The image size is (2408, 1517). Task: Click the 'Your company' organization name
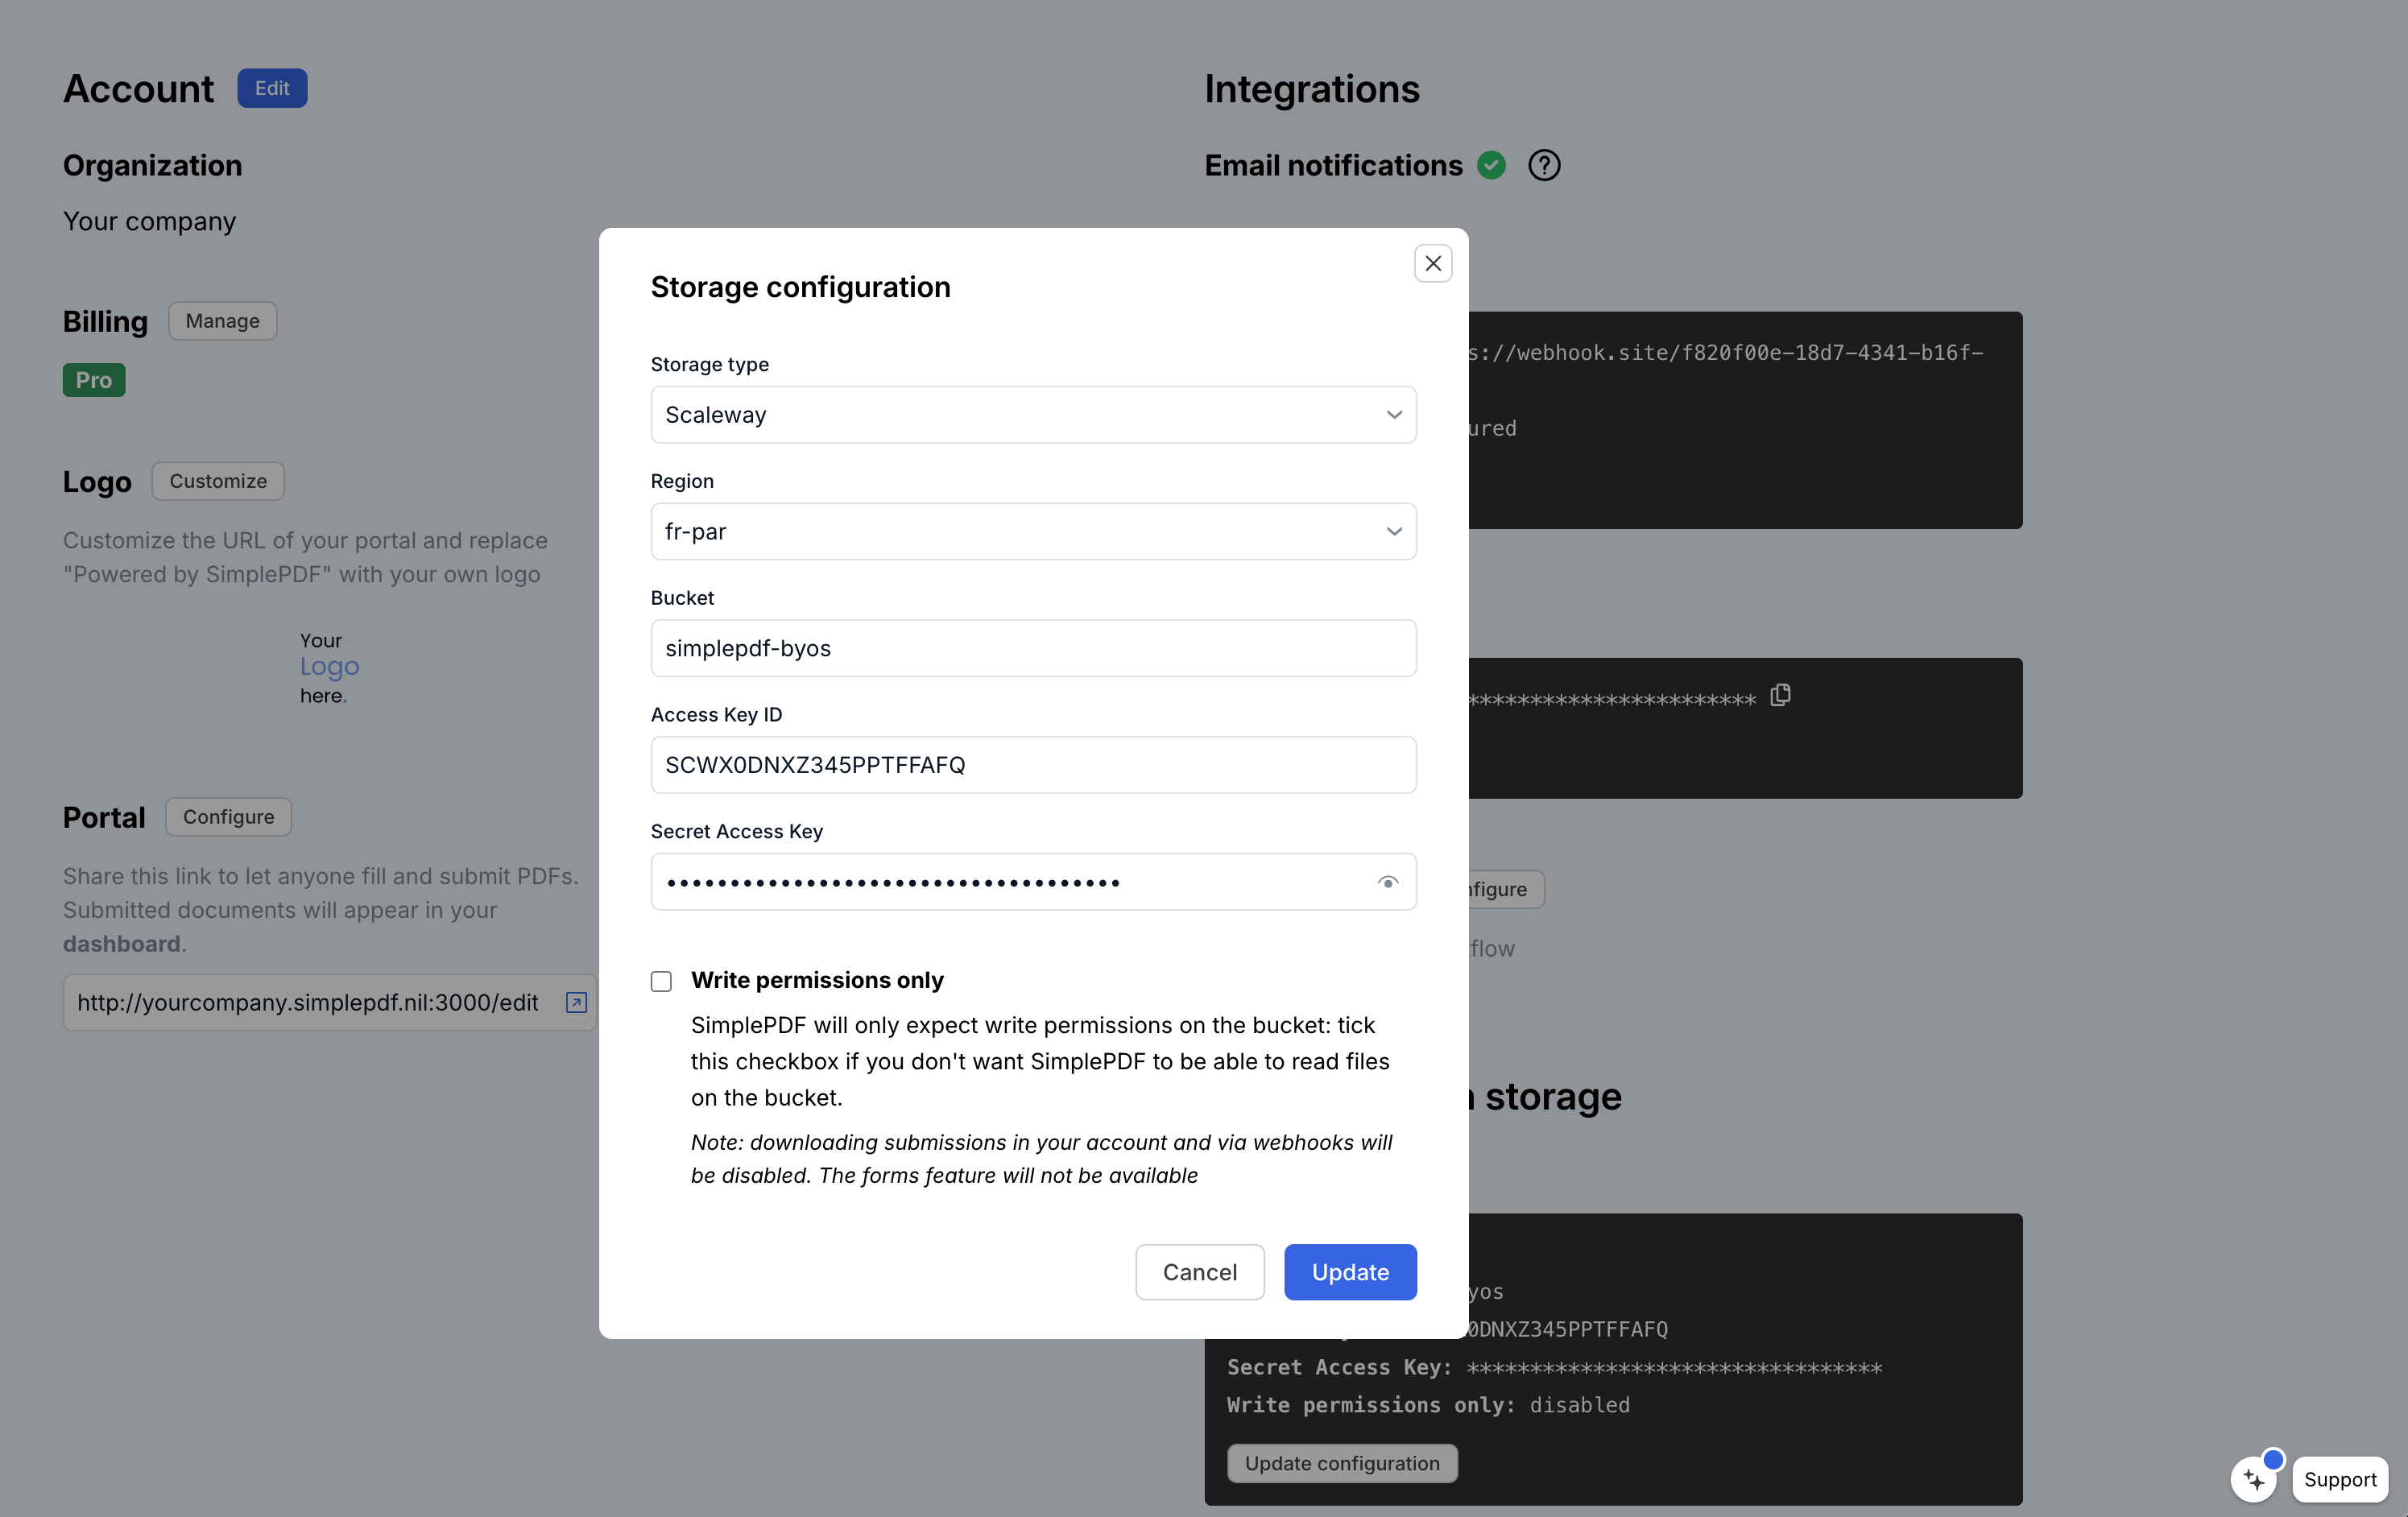click(x=150, y=221)
